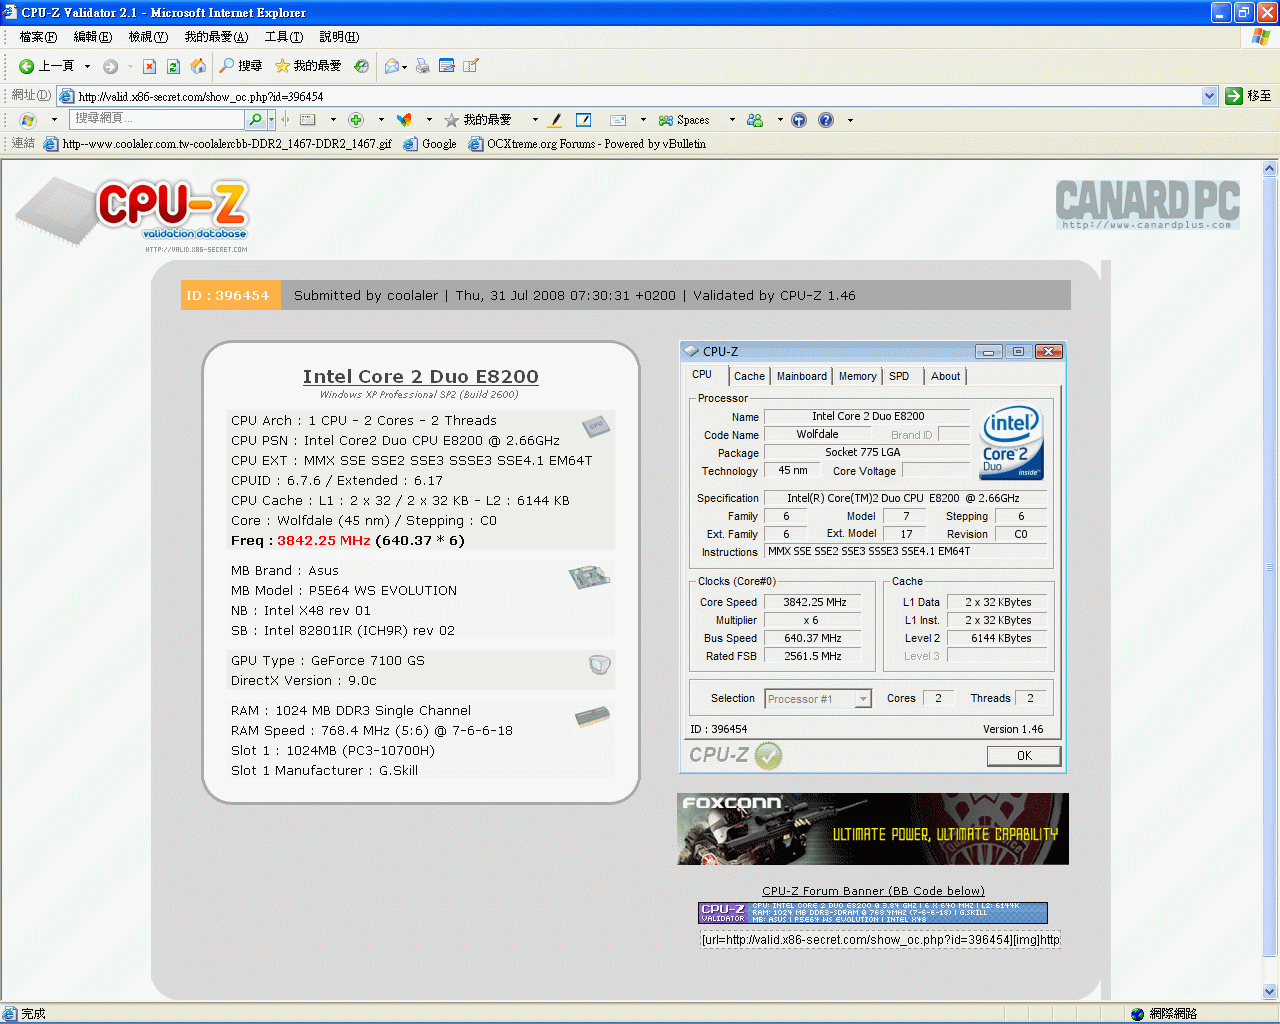The height and width of the screenshot is (1024, 1280).
Task: Click the green magnifier search button in MSN toolbar
Action: pos(256,120)
